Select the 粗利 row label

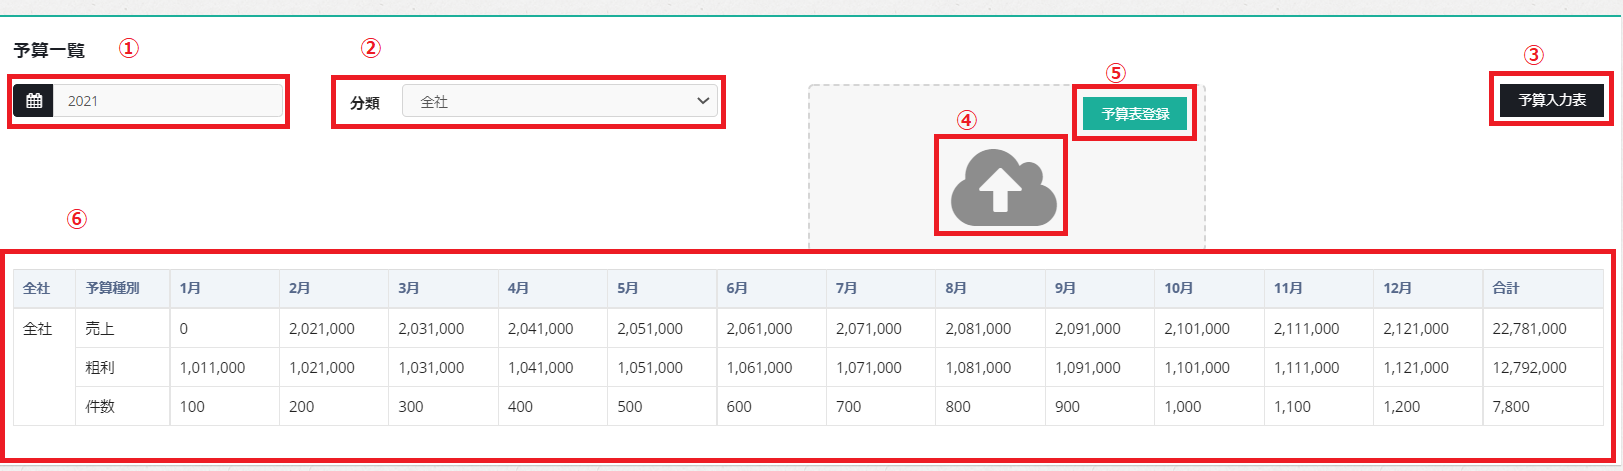click(x=100, y=367)
